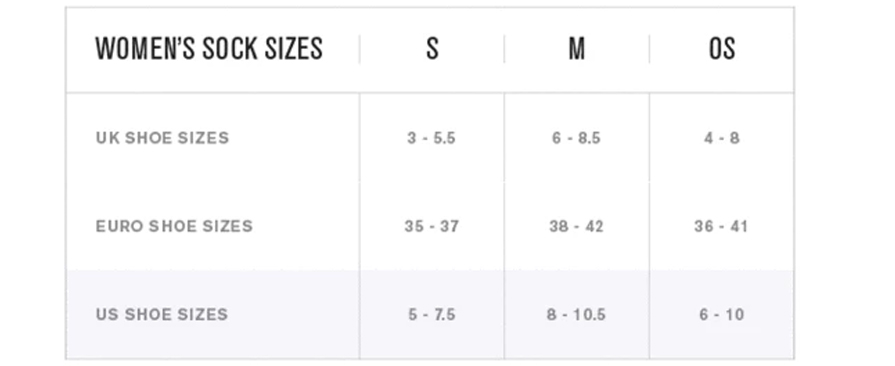
Task: Click the Euro size 38 - 42 cell
Action: [x=576, y=227]
